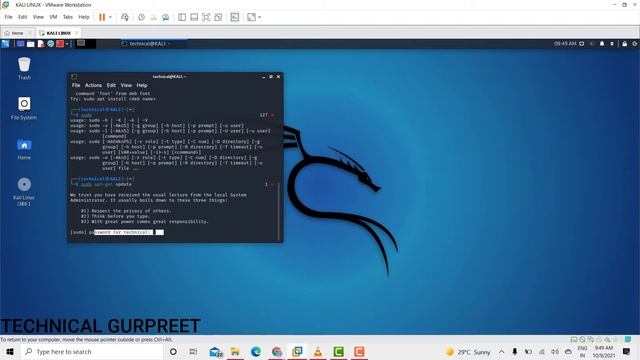
Task: Open file manager in Kali panel
Action: click(x=31, y=44)
